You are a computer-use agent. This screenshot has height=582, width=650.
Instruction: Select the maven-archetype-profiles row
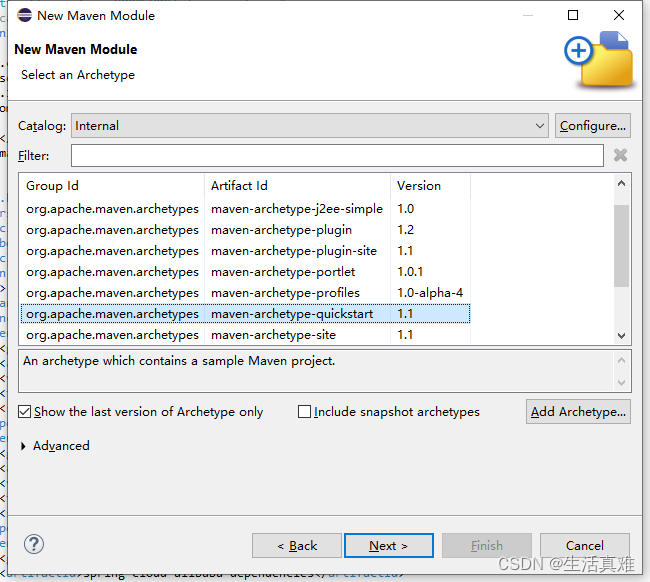[x=245, y=293]
